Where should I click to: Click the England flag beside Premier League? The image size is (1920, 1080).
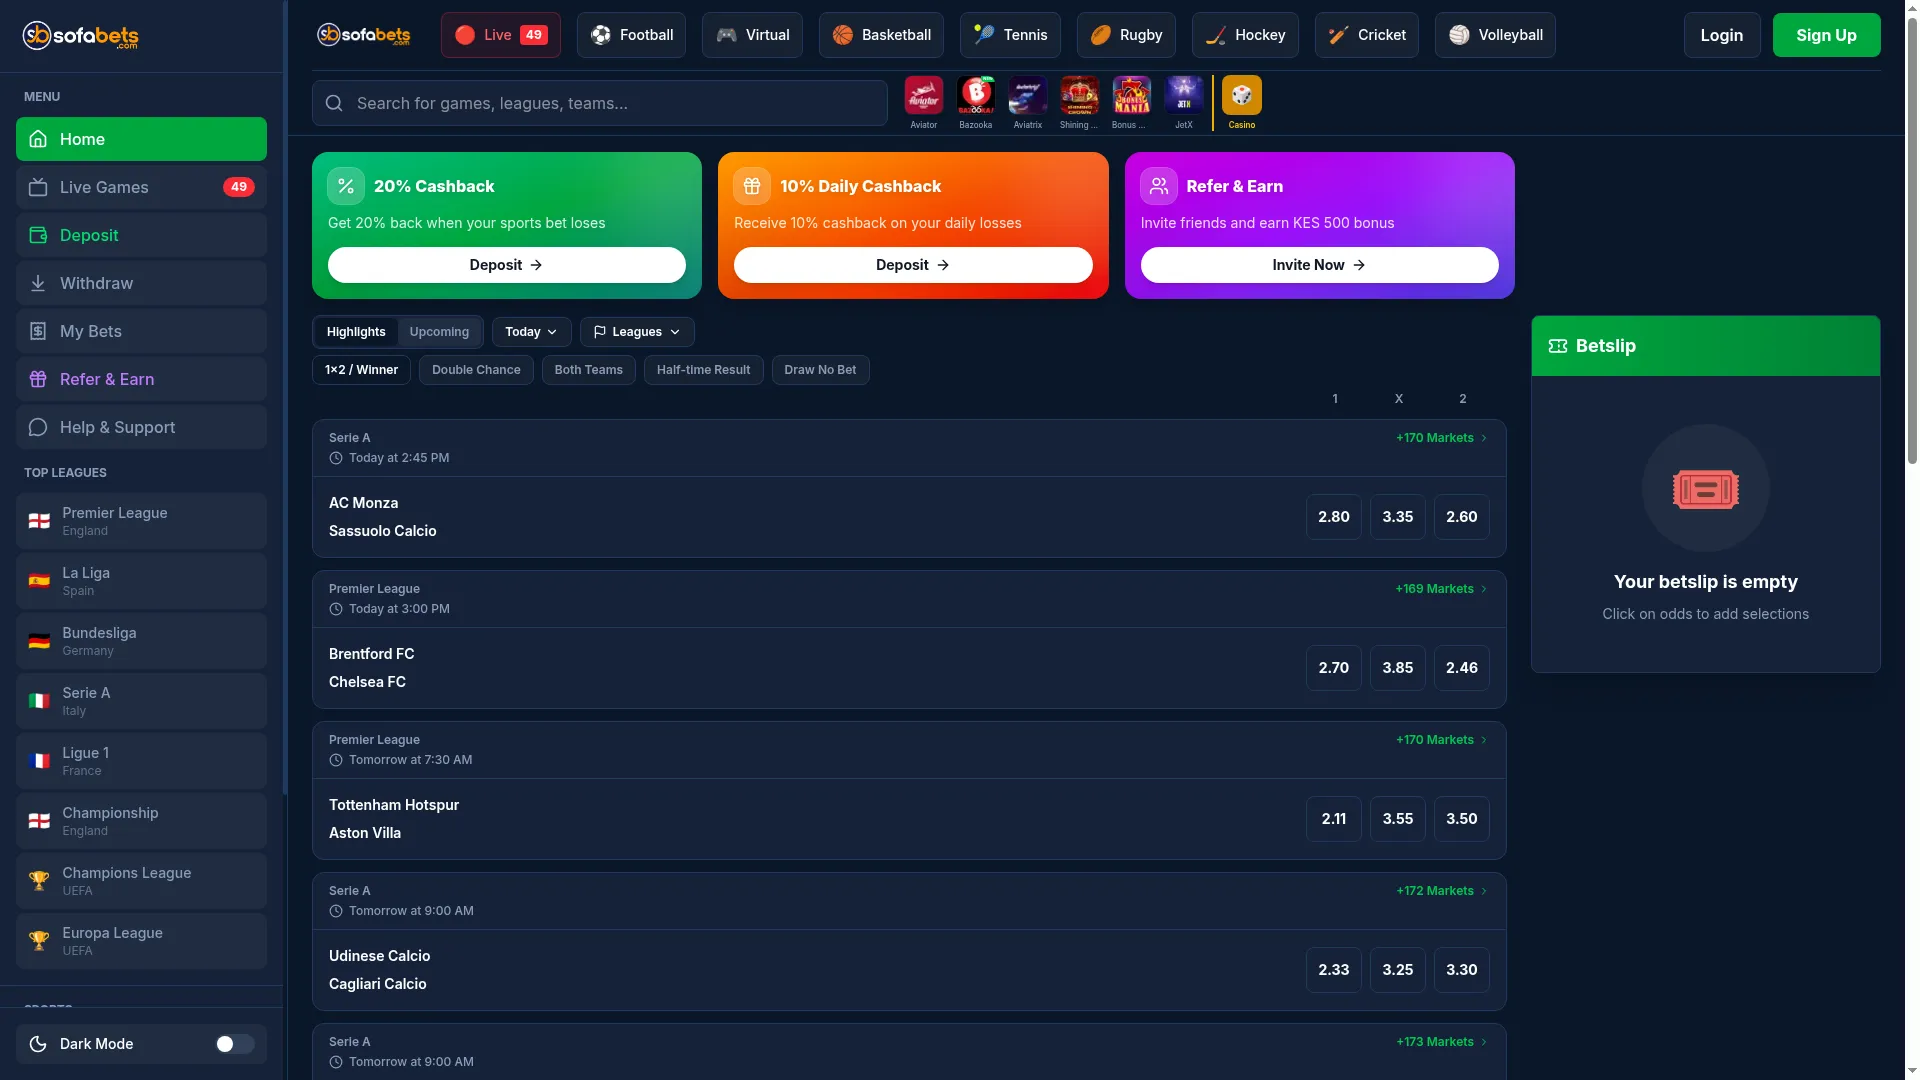(39, 521)
